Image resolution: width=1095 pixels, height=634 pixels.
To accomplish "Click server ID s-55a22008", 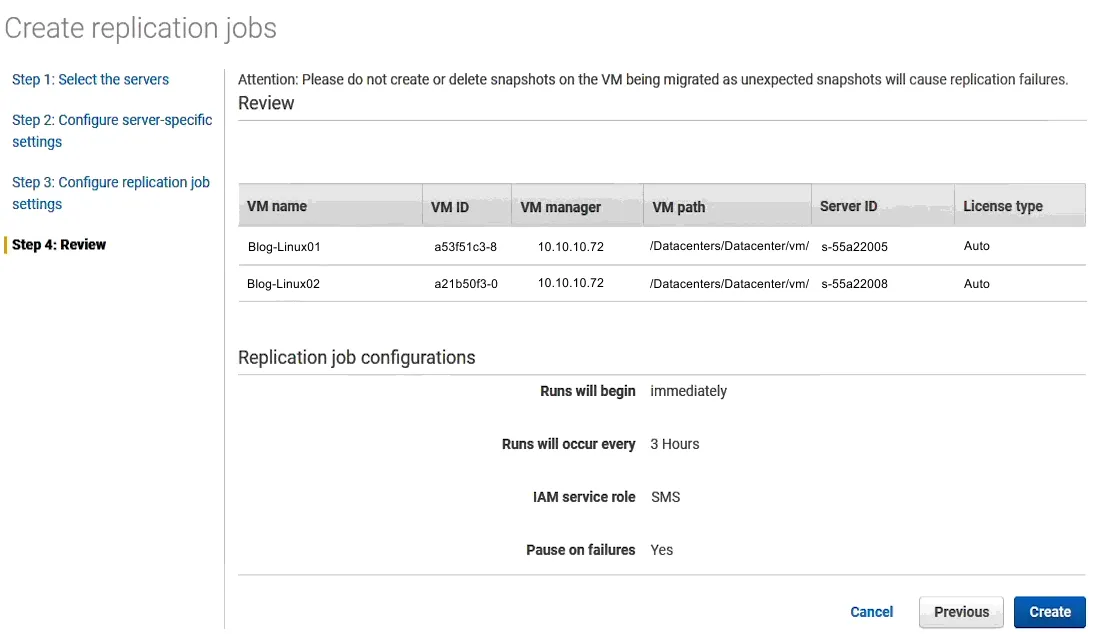I will pos(854,284).
